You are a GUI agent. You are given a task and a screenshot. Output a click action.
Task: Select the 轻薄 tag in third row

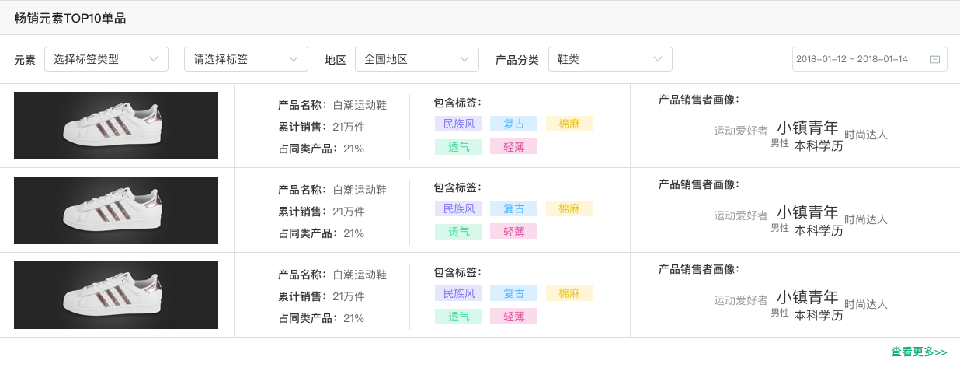point(514,316)
